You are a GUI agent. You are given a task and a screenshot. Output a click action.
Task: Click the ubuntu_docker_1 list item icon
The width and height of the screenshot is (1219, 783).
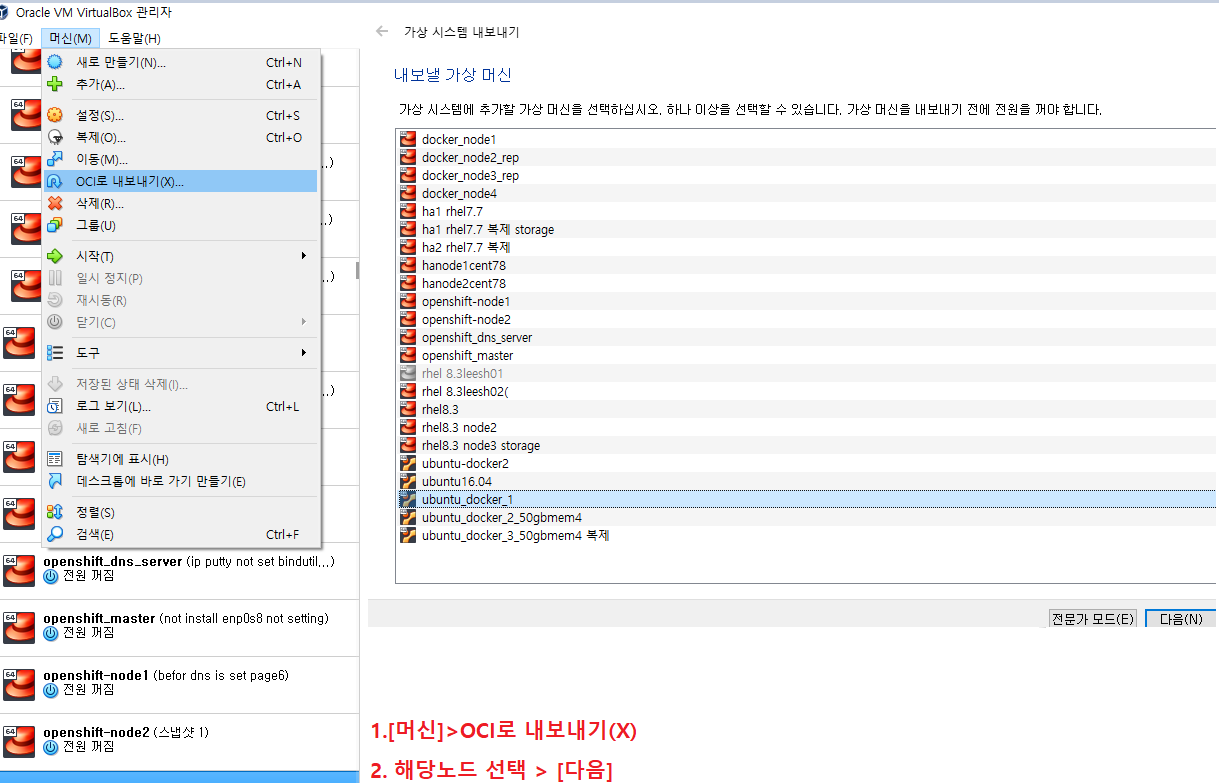408,499
